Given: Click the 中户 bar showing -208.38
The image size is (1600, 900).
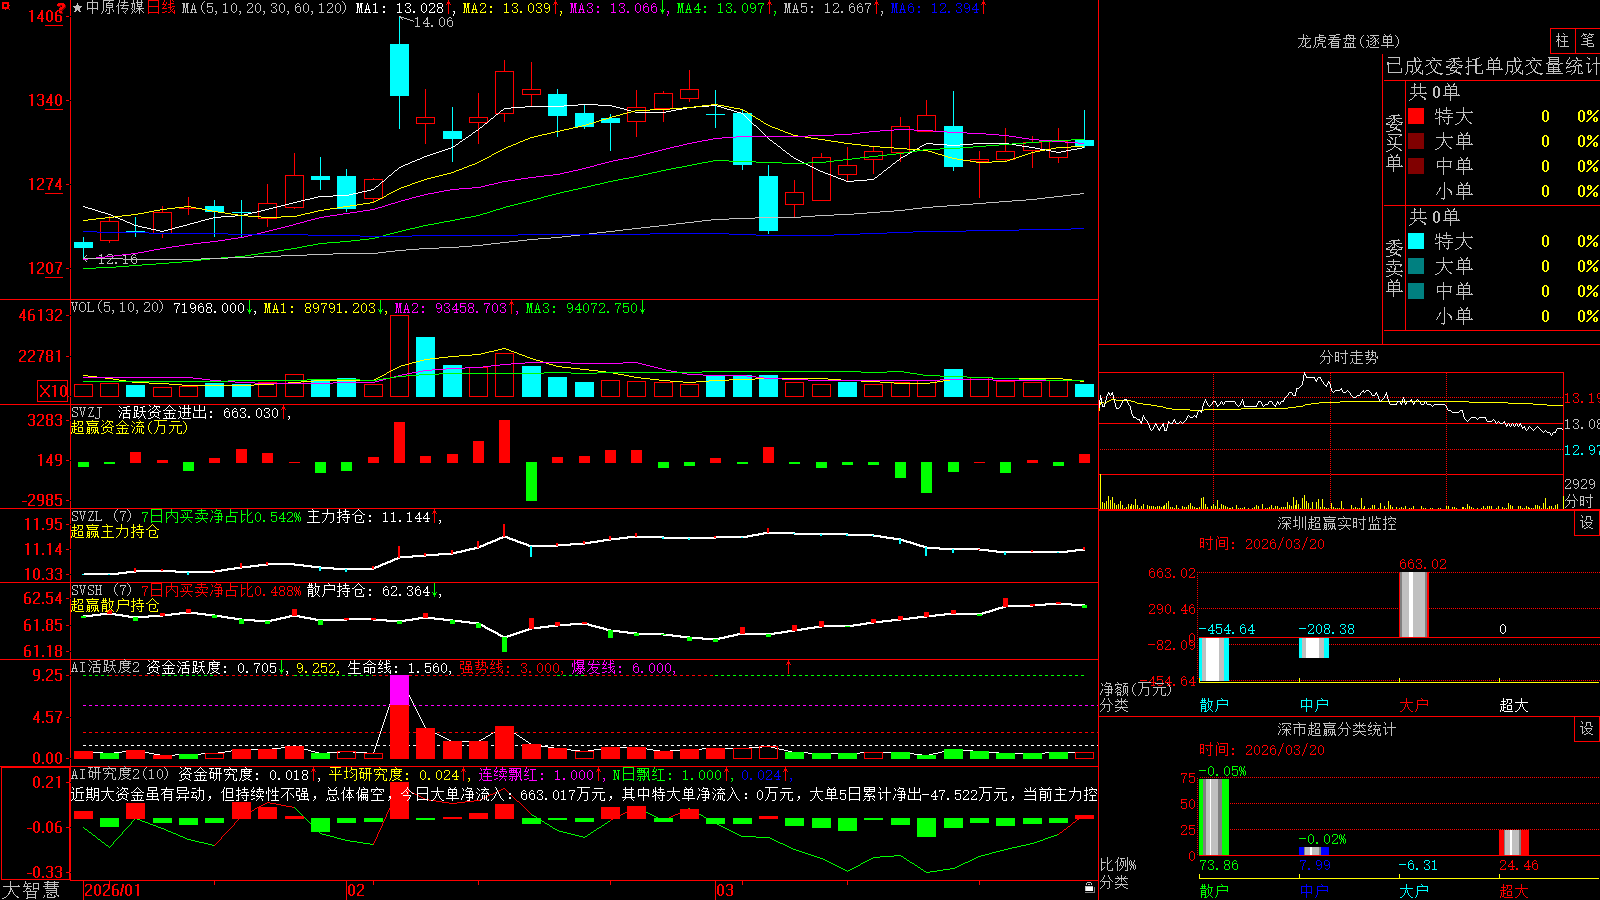Looking at the screenshot, I should click(x=1314, y=648).
